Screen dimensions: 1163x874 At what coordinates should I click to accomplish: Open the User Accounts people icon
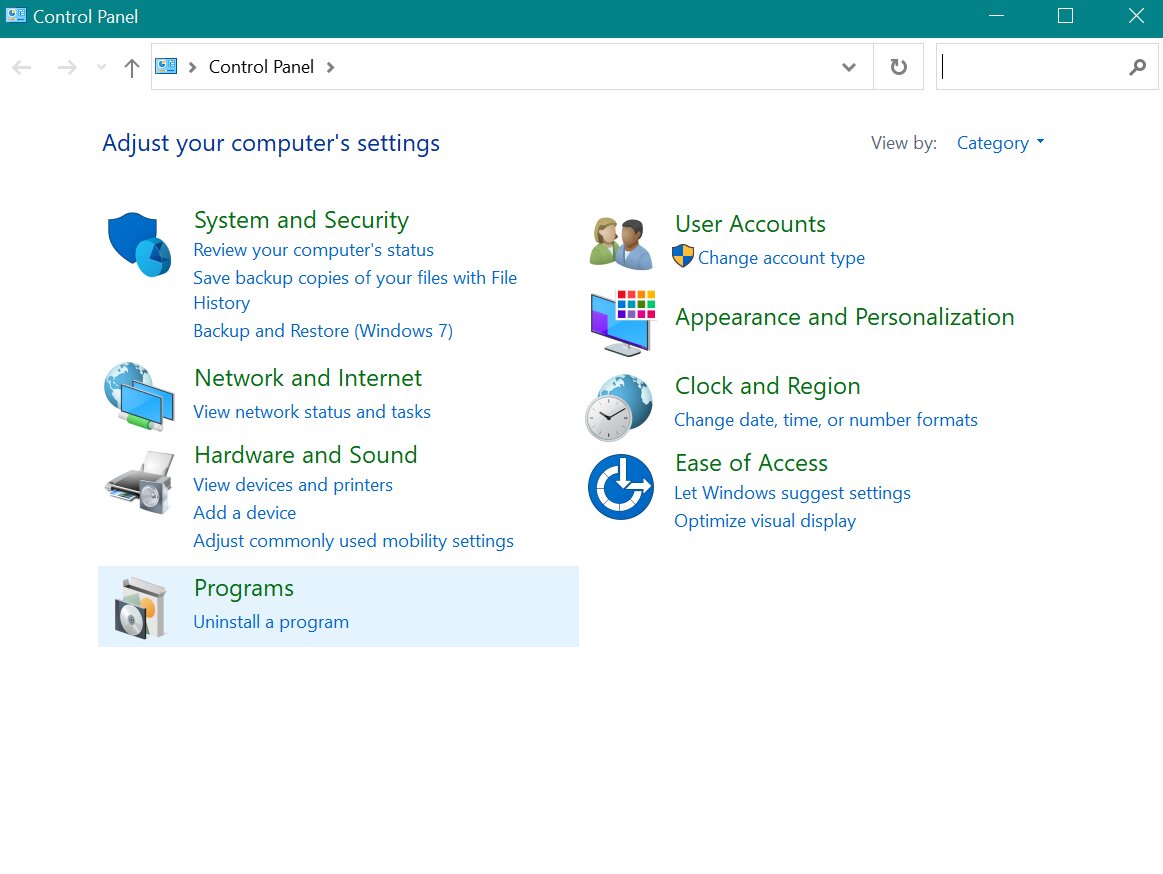621,243
